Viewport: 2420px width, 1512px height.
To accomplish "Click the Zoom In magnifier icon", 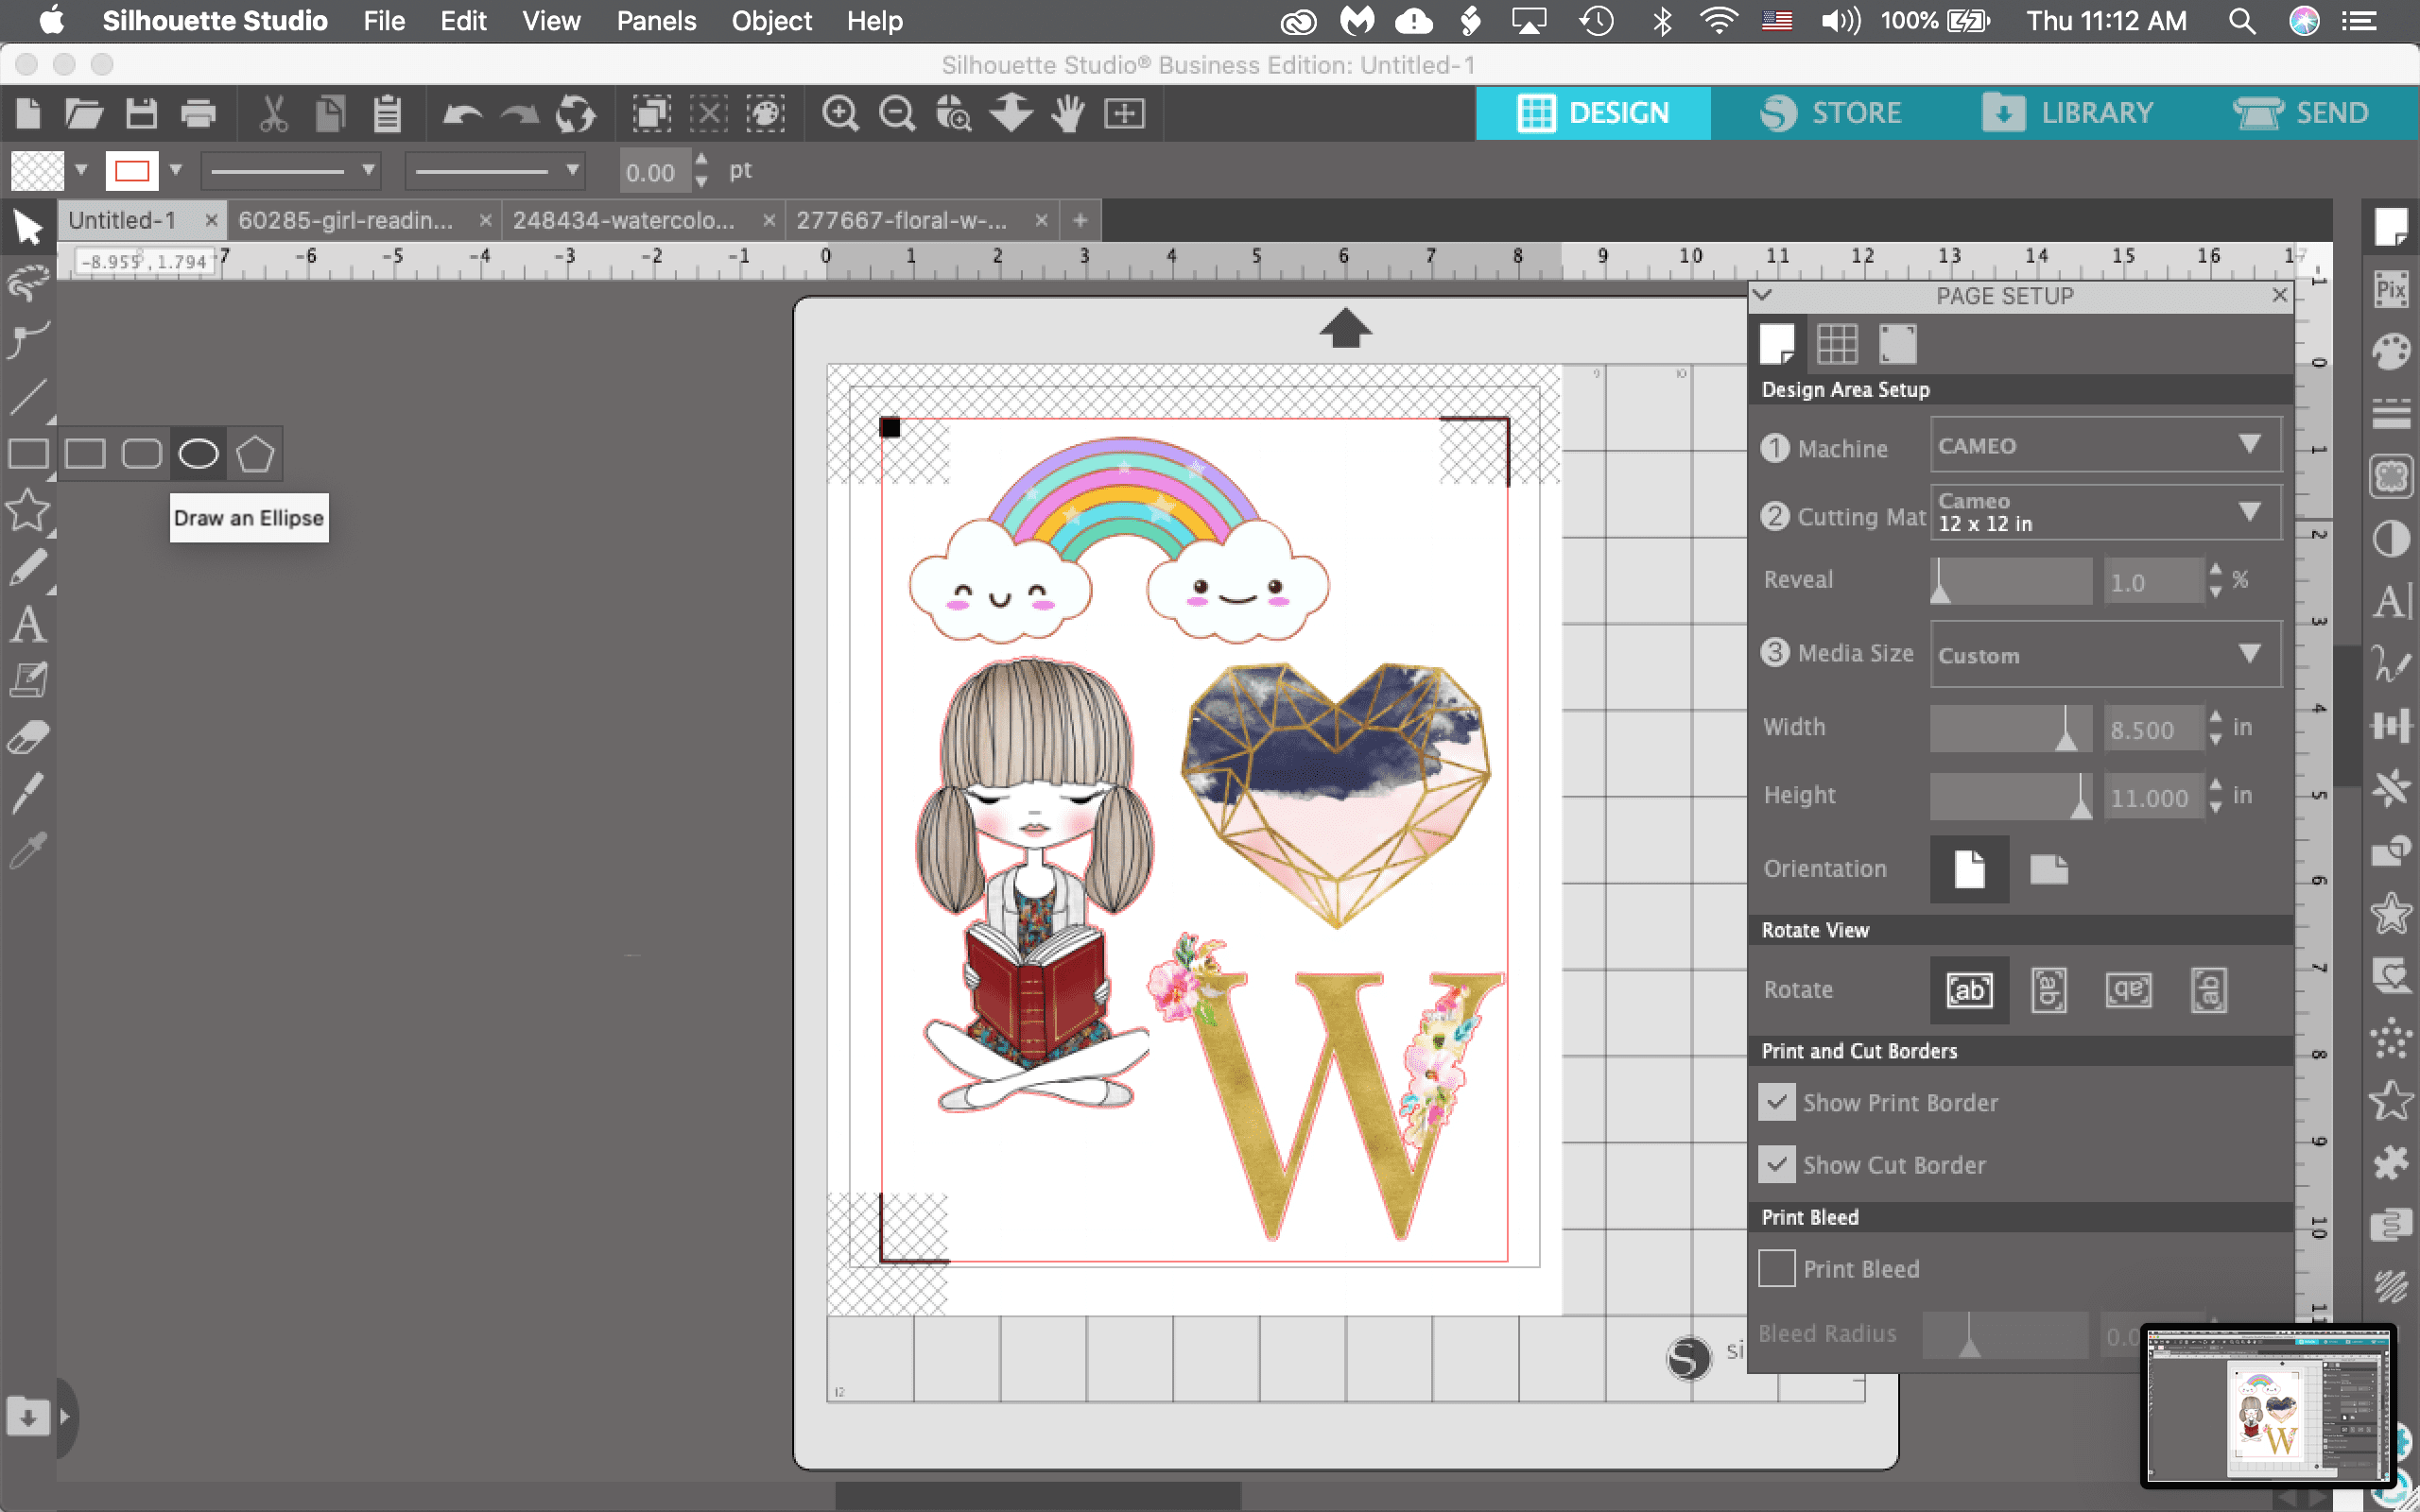I will coord(839,113).
